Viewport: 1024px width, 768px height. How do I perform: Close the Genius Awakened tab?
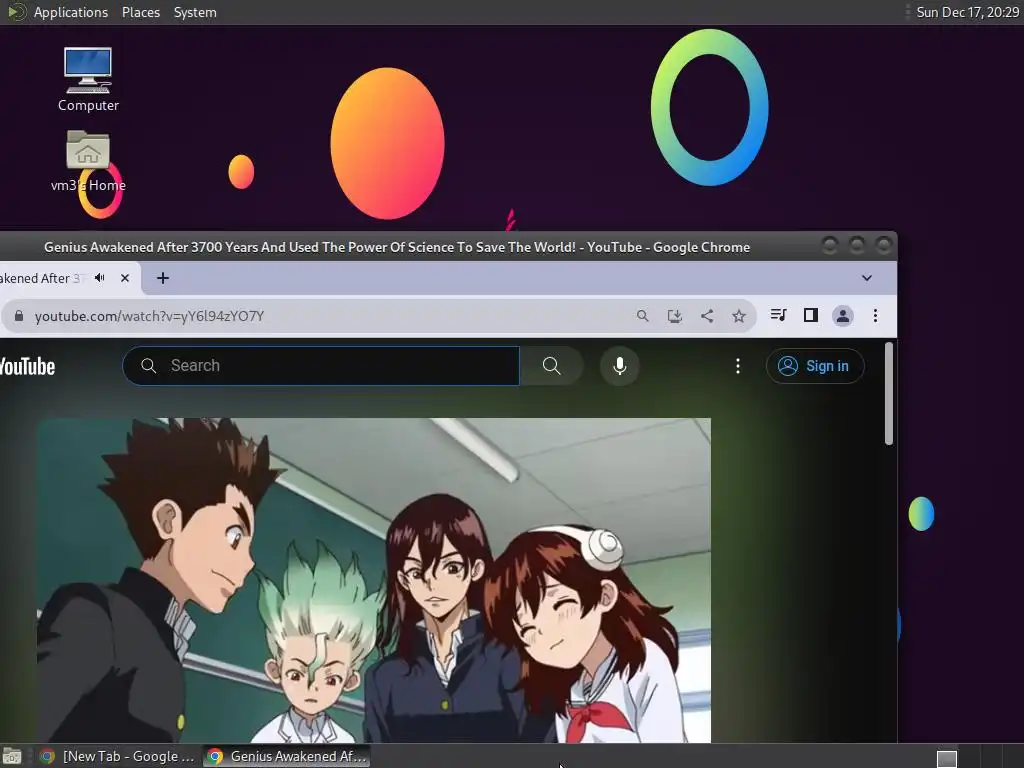[x=125, y=278]
